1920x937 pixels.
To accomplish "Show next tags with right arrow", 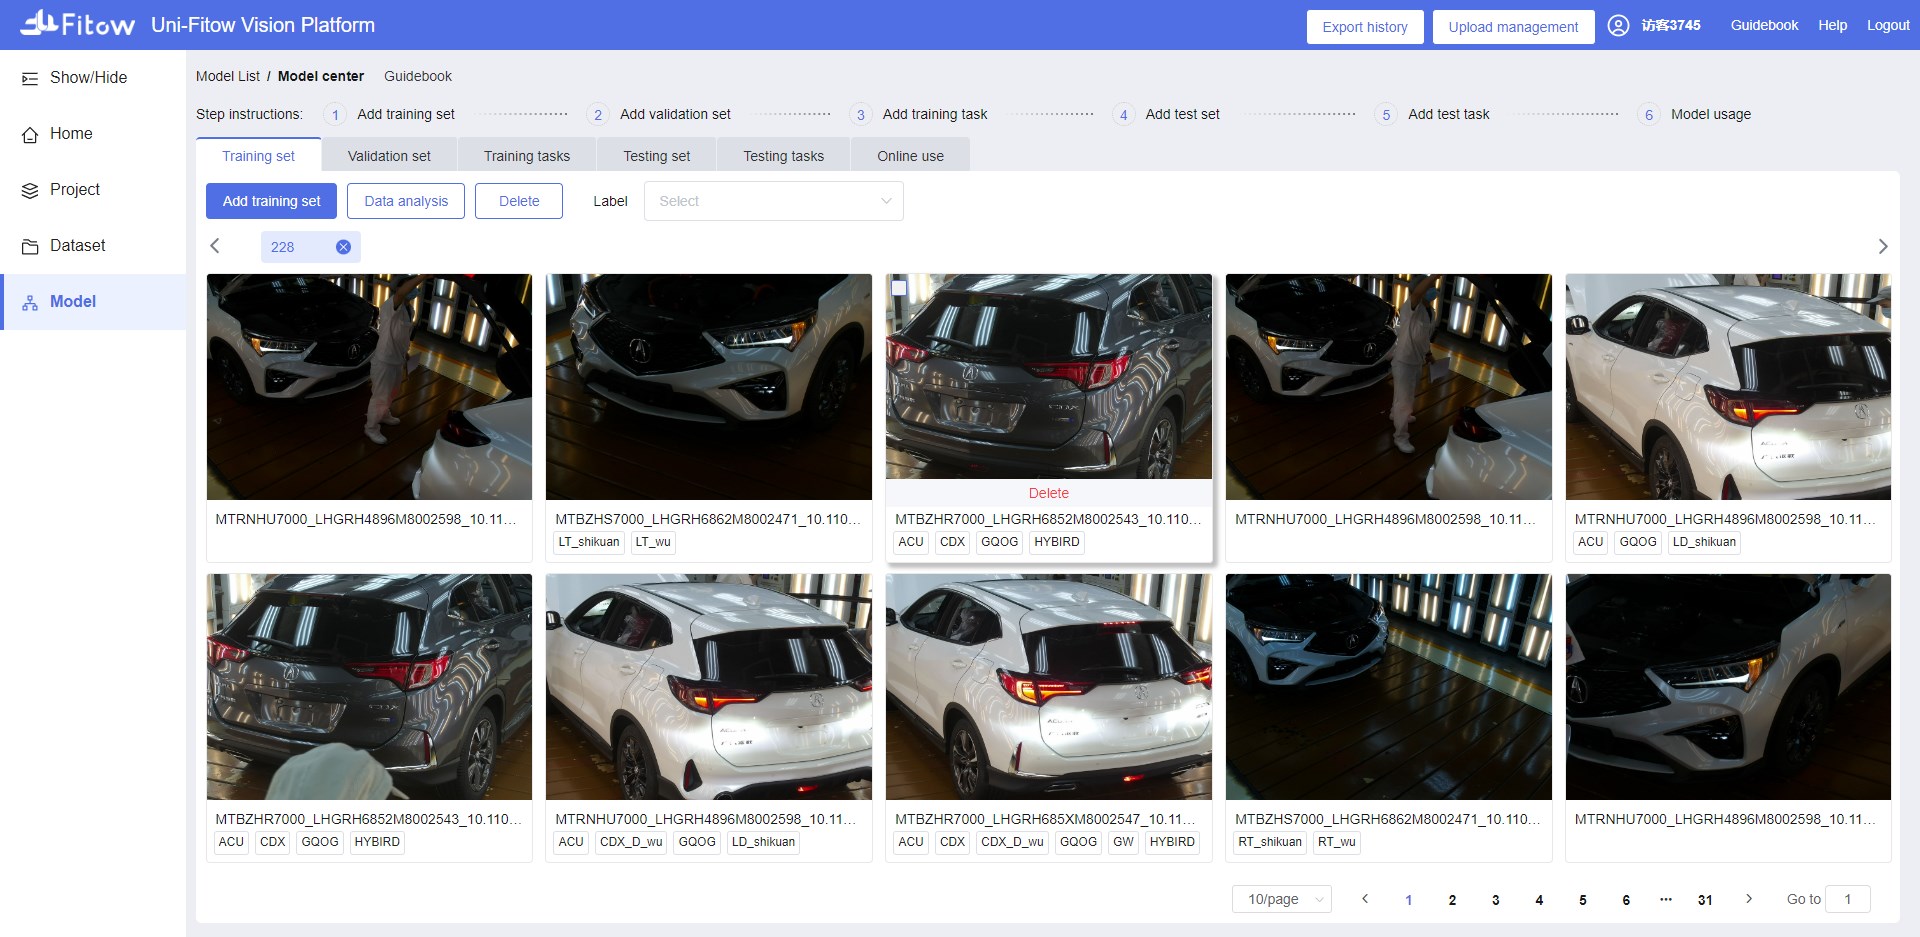I will click(1882, 246).
